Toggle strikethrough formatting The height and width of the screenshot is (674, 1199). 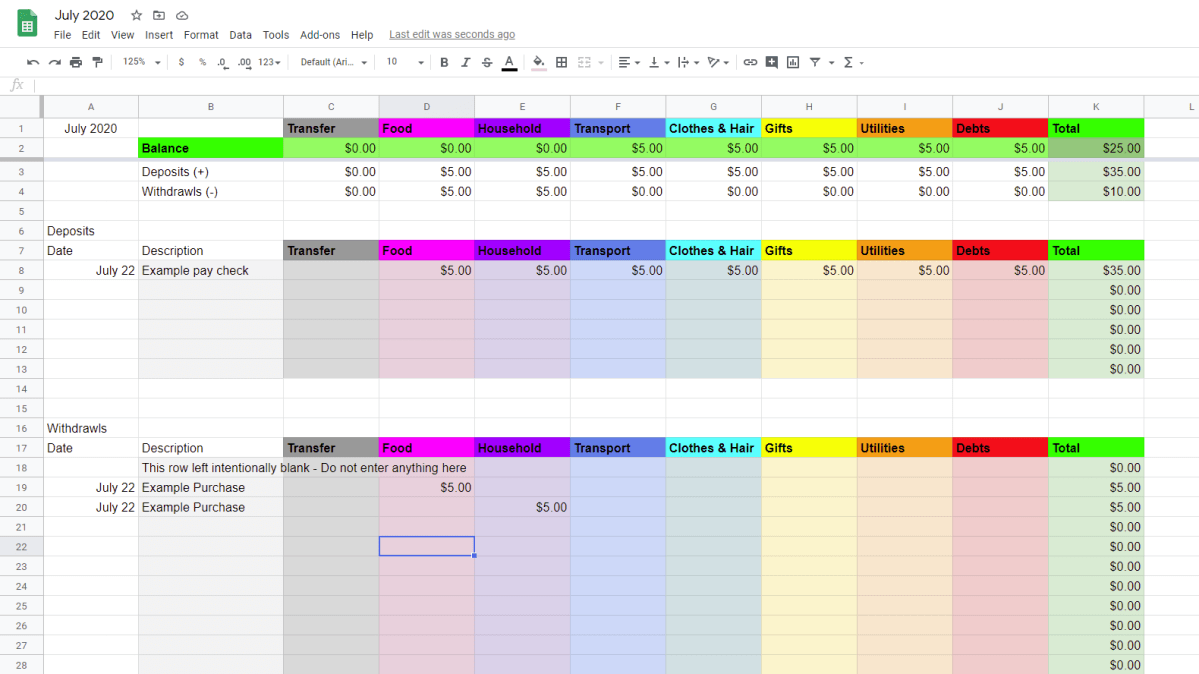(486, 62)
